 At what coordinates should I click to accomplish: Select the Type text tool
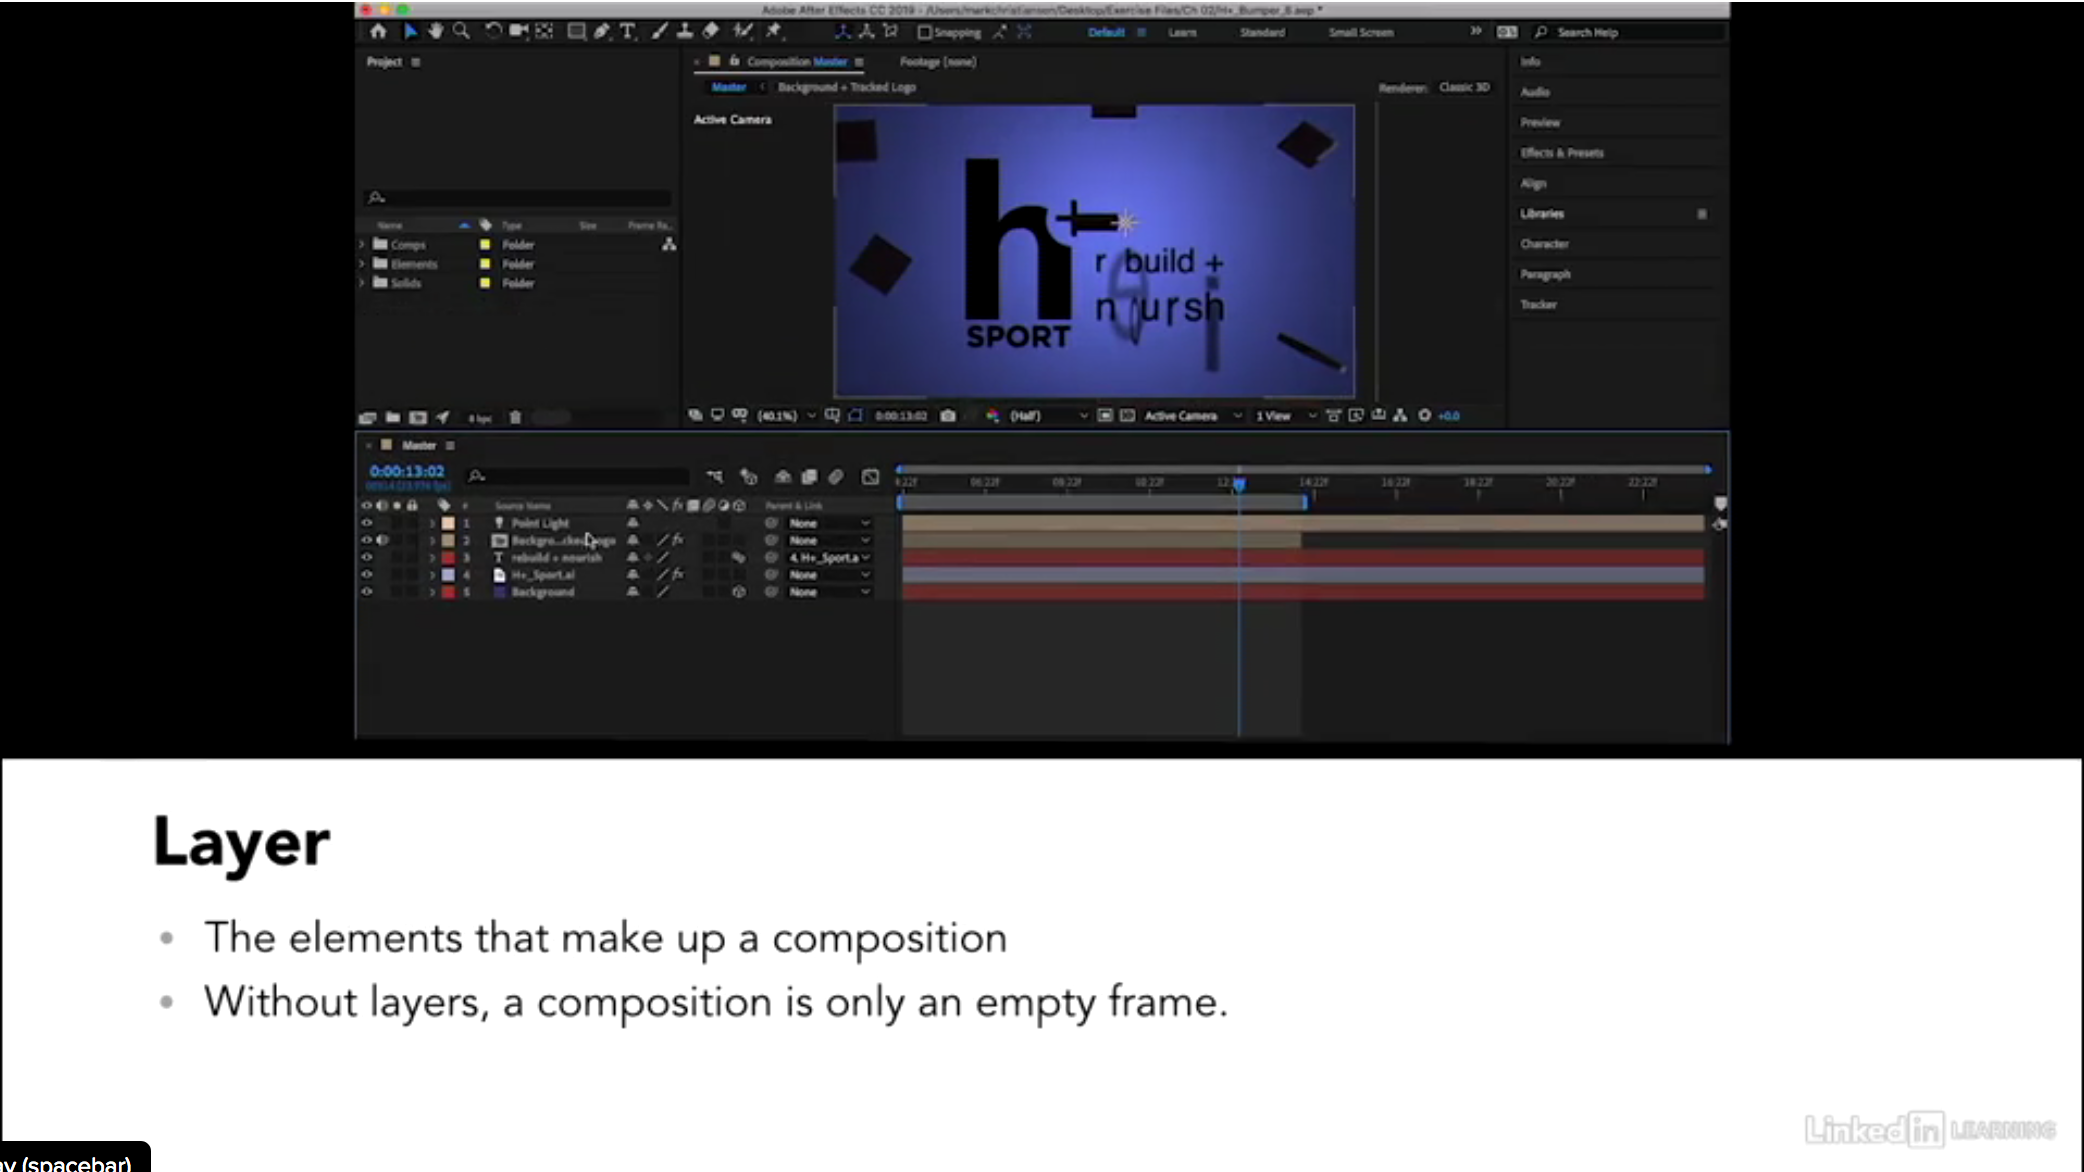click(x=627, y=31)
